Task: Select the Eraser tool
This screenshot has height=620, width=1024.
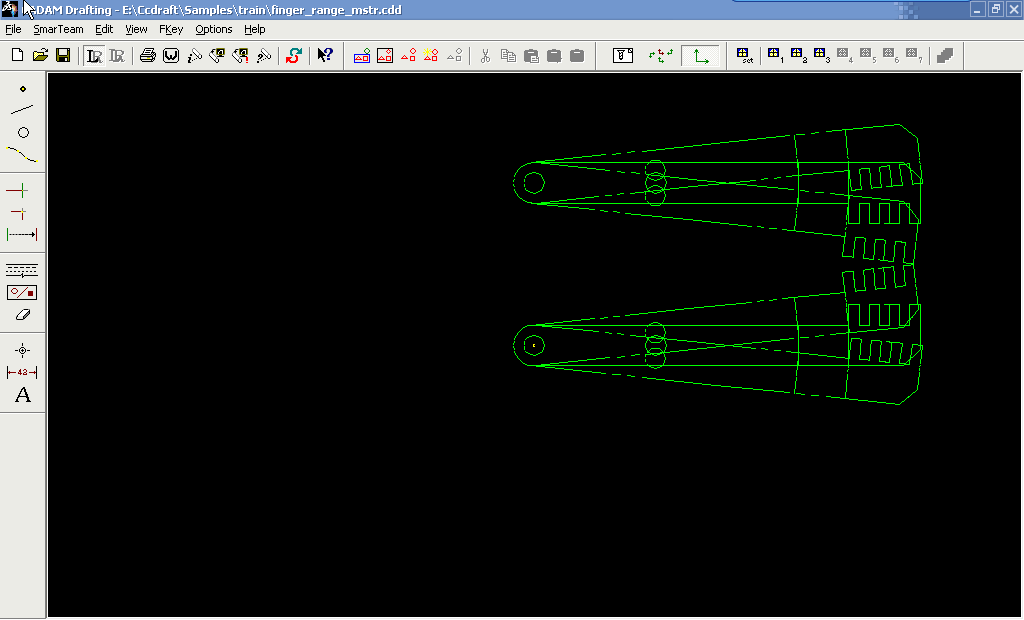Action: pos(23,315)
